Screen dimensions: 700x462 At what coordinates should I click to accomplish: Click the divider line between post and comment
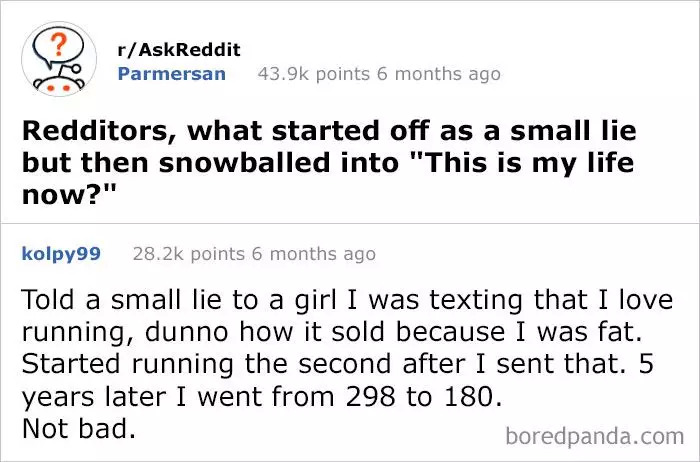coord(350,223)
